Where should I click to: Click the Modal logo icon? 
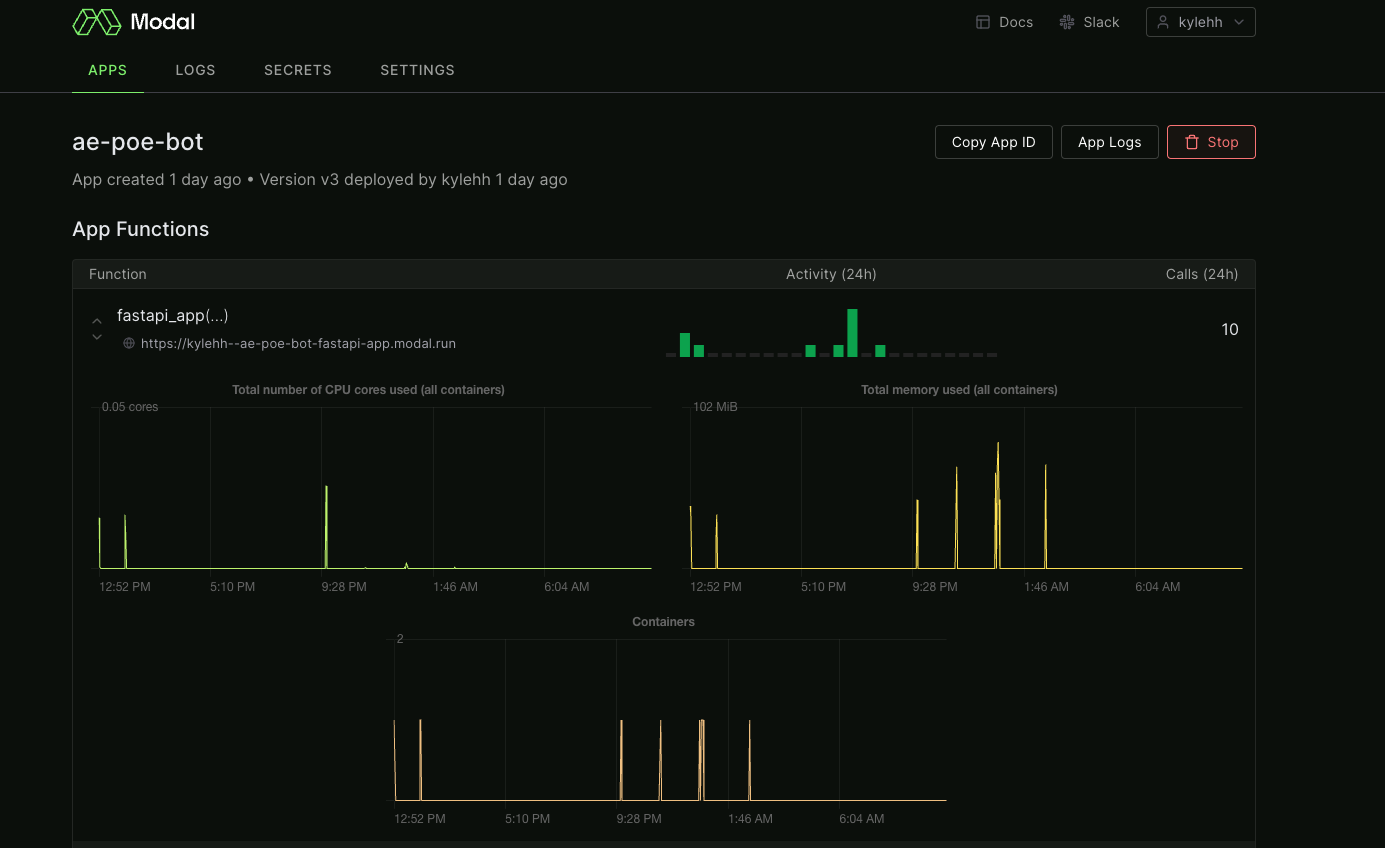click(x=97, y=22)
